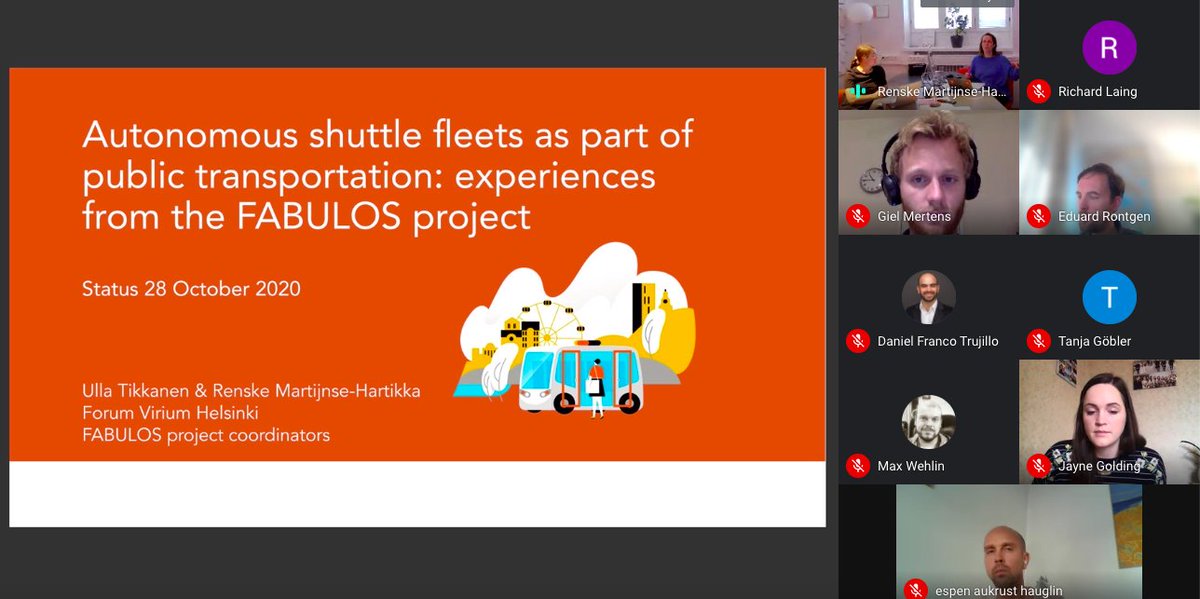1200x599 pixels.
Task: Click the name label 'Jayne Golding'
Action: [1099, 466]
